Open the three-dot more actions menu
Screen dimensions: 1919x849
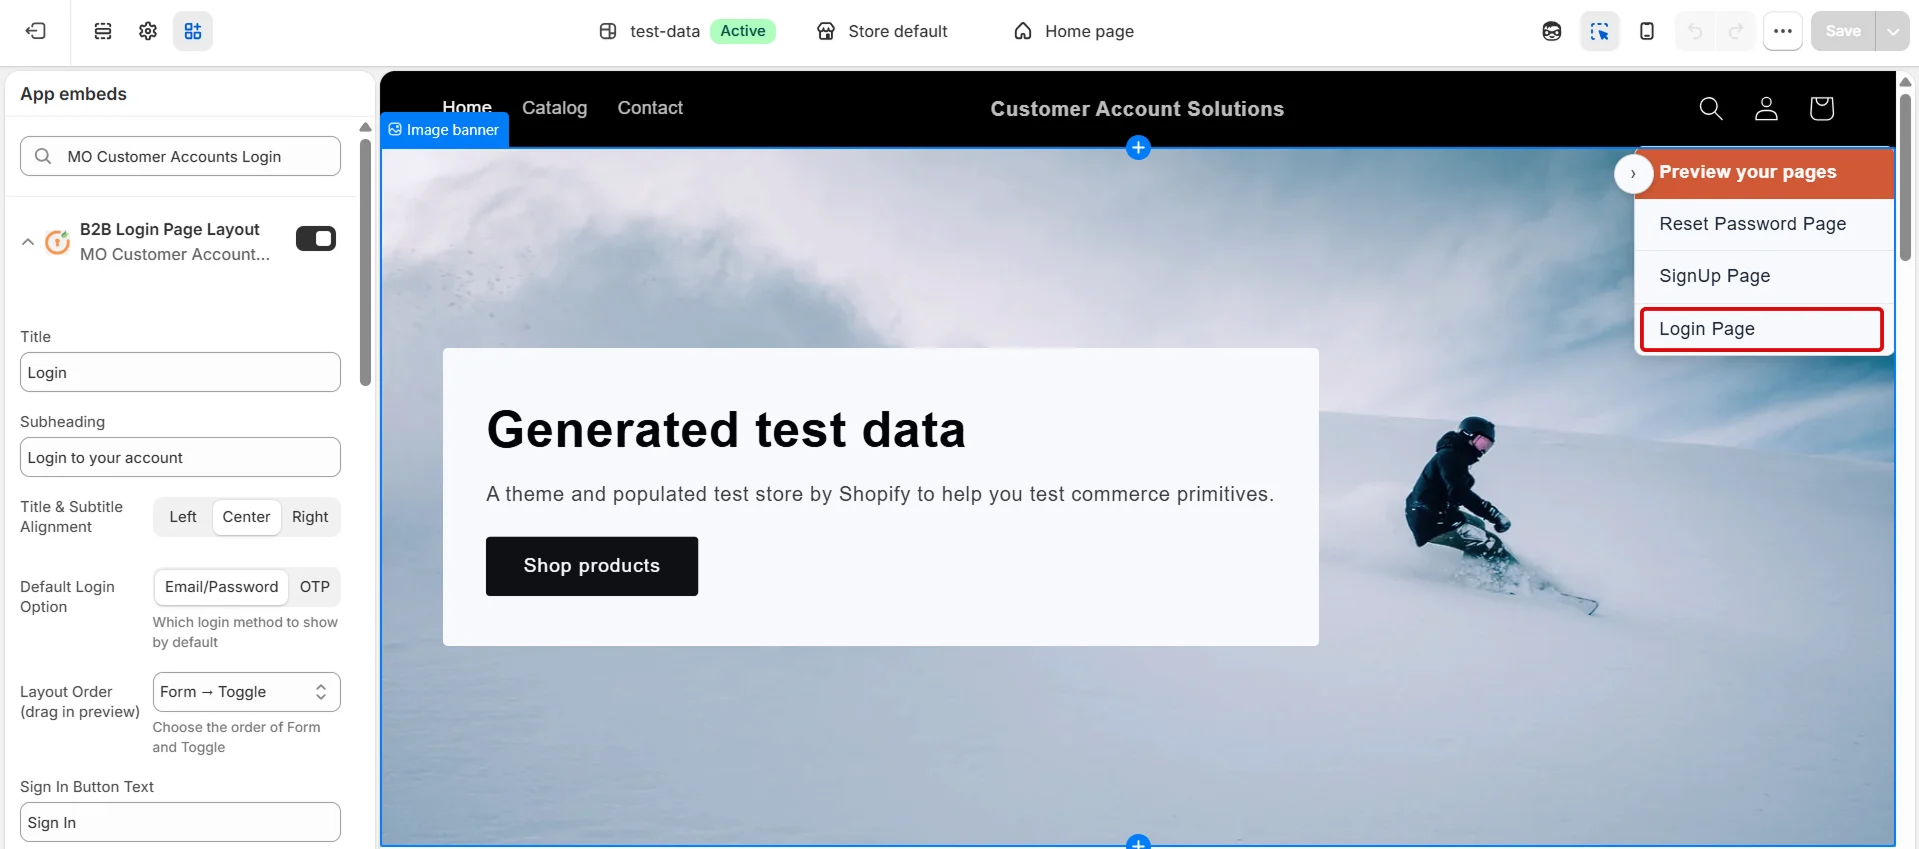point(1783,31)
